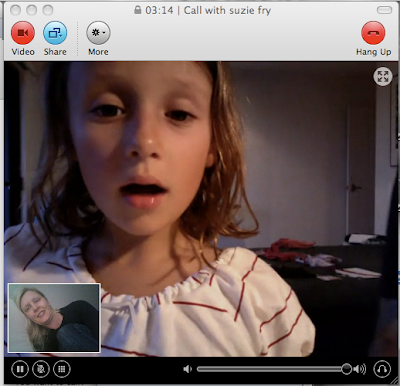400x386 pixels.
Task: Open the dial pad grid
Action: tap(62, 369)
